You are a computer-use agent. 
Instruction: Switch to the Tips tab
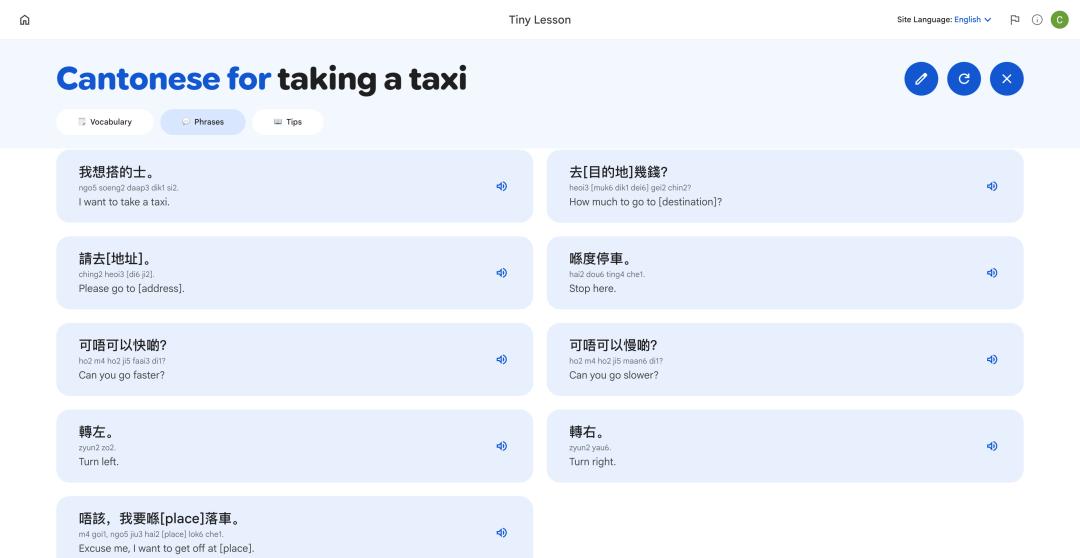point(287,122)
